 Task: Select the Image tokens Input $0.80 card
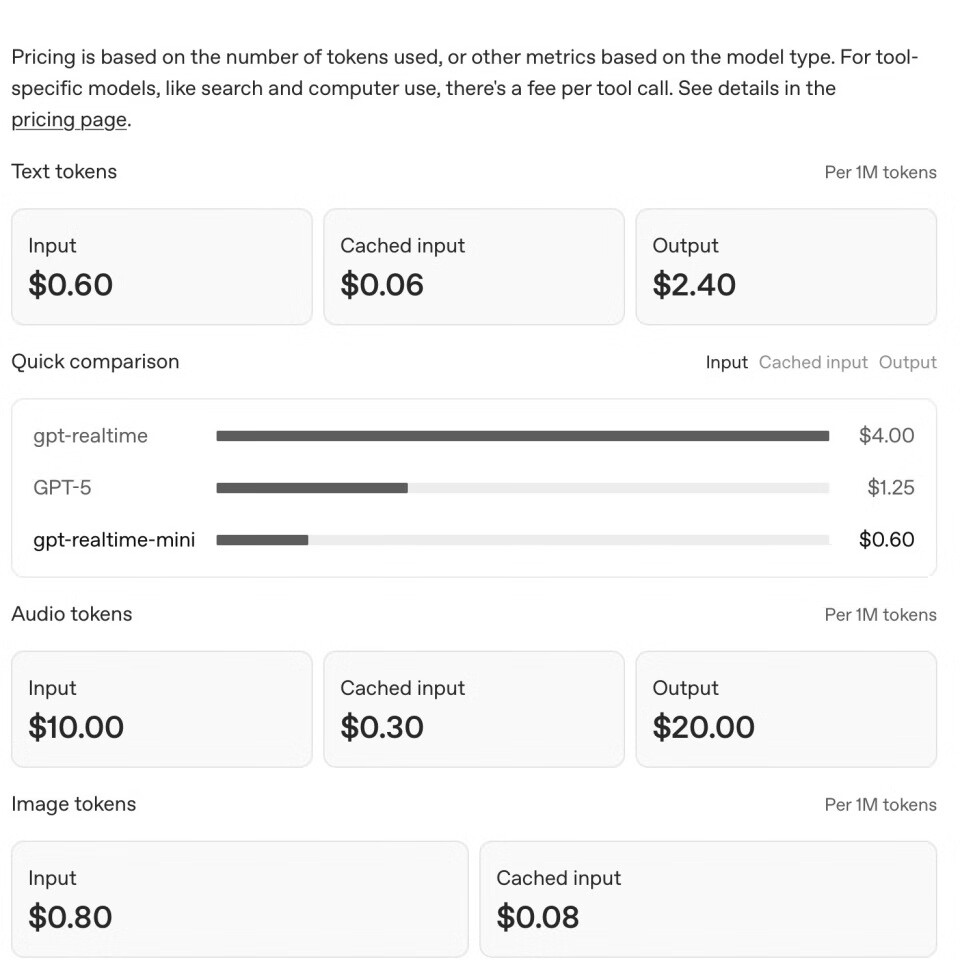coord(239,899)
